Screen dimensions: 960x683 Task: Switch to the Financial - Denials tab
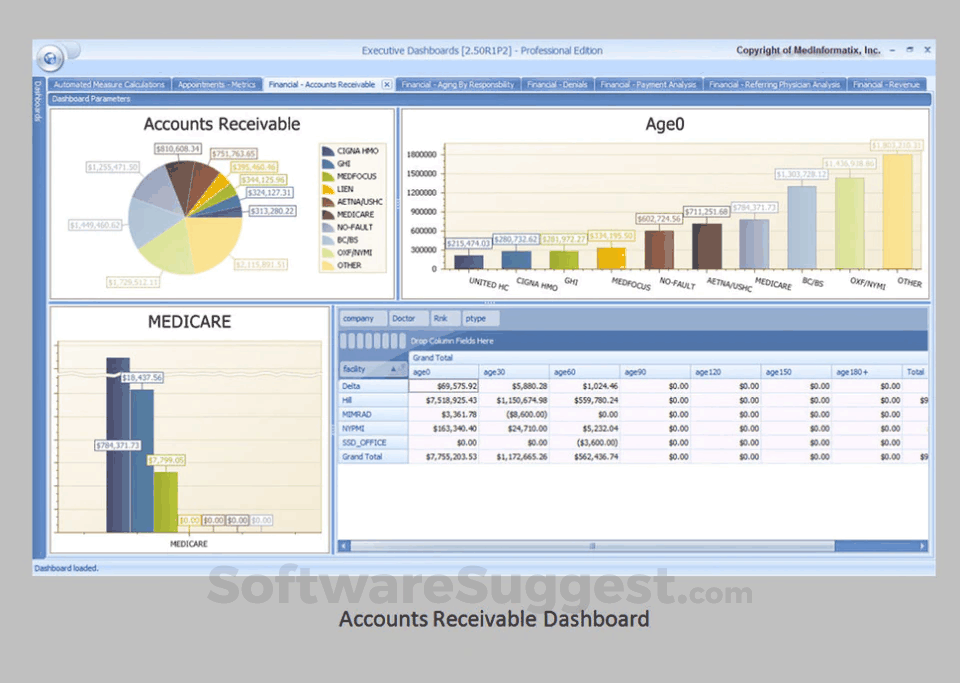557,84
